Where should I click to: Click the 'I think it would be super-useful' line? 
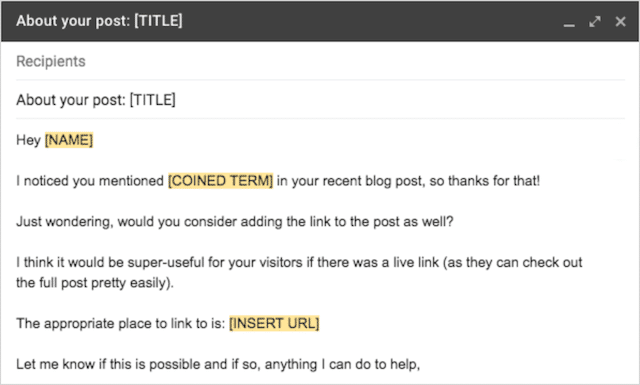pos(299,262)
